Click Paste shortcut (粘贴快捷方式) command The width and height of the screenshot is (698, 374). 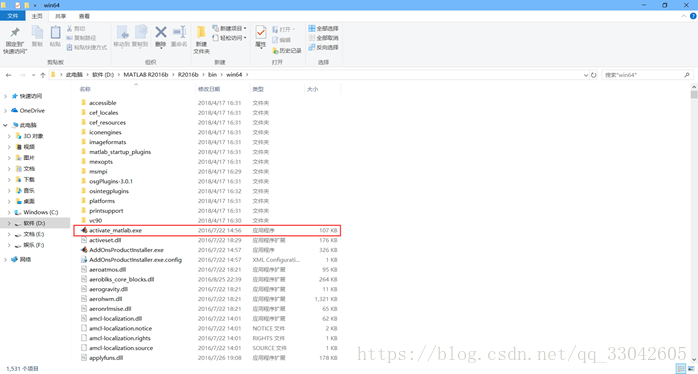(87, 47)
